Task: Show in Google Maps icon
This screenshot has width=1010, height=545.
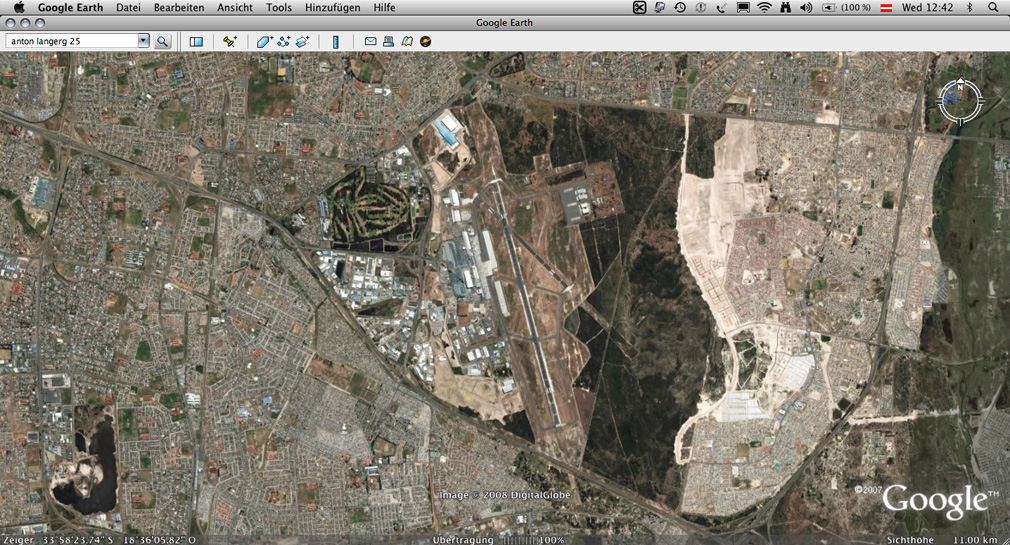Action: tap(407, 42)
